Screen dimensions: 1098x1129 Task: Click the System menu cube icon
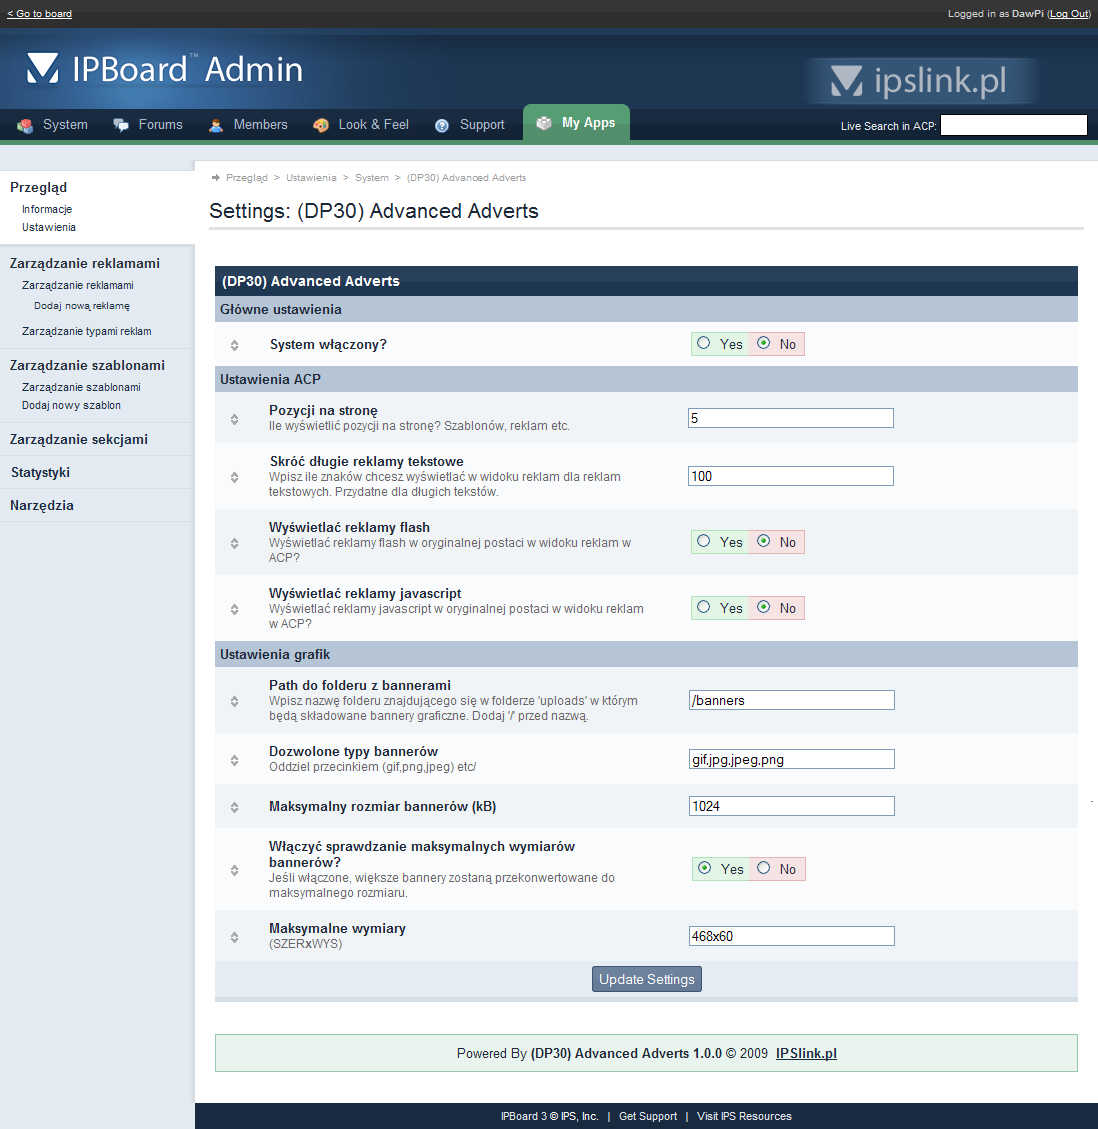click(25, 125)
